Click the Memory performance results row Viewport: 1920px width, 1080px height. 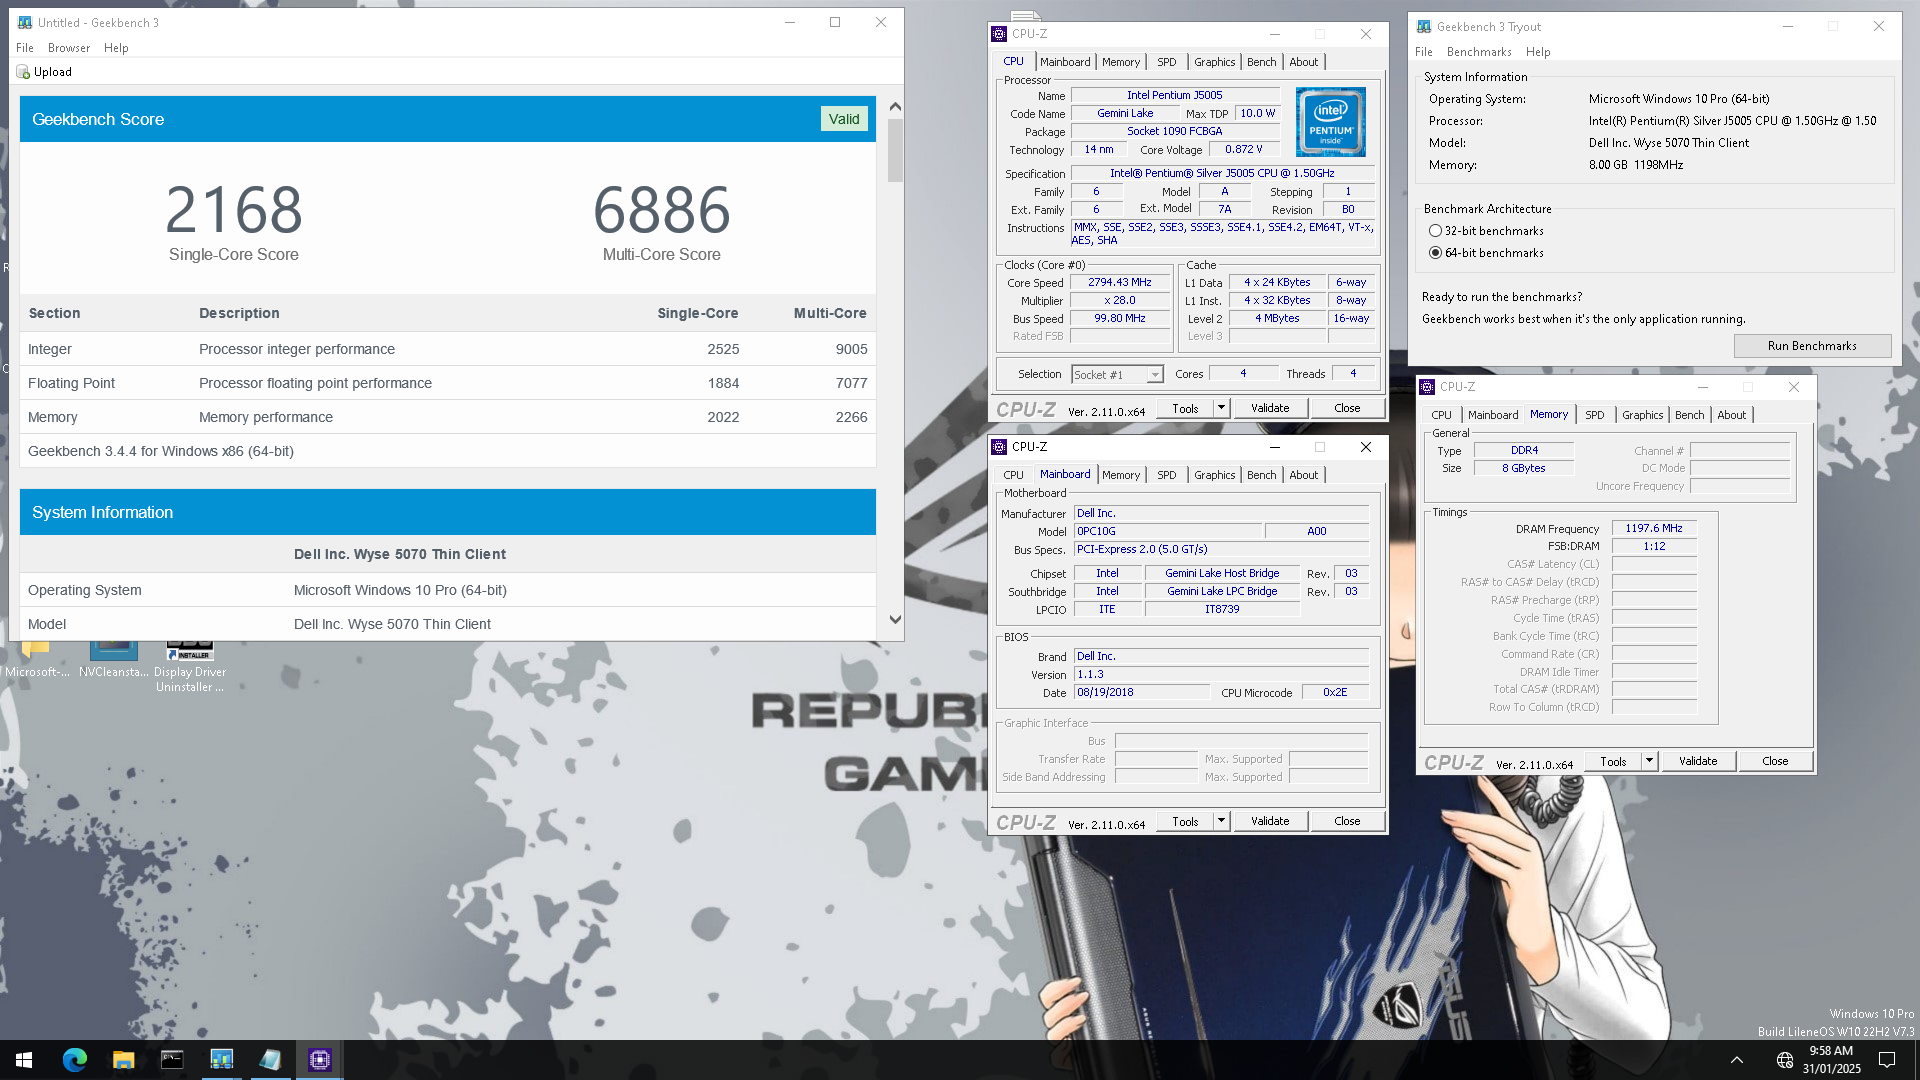448,417
